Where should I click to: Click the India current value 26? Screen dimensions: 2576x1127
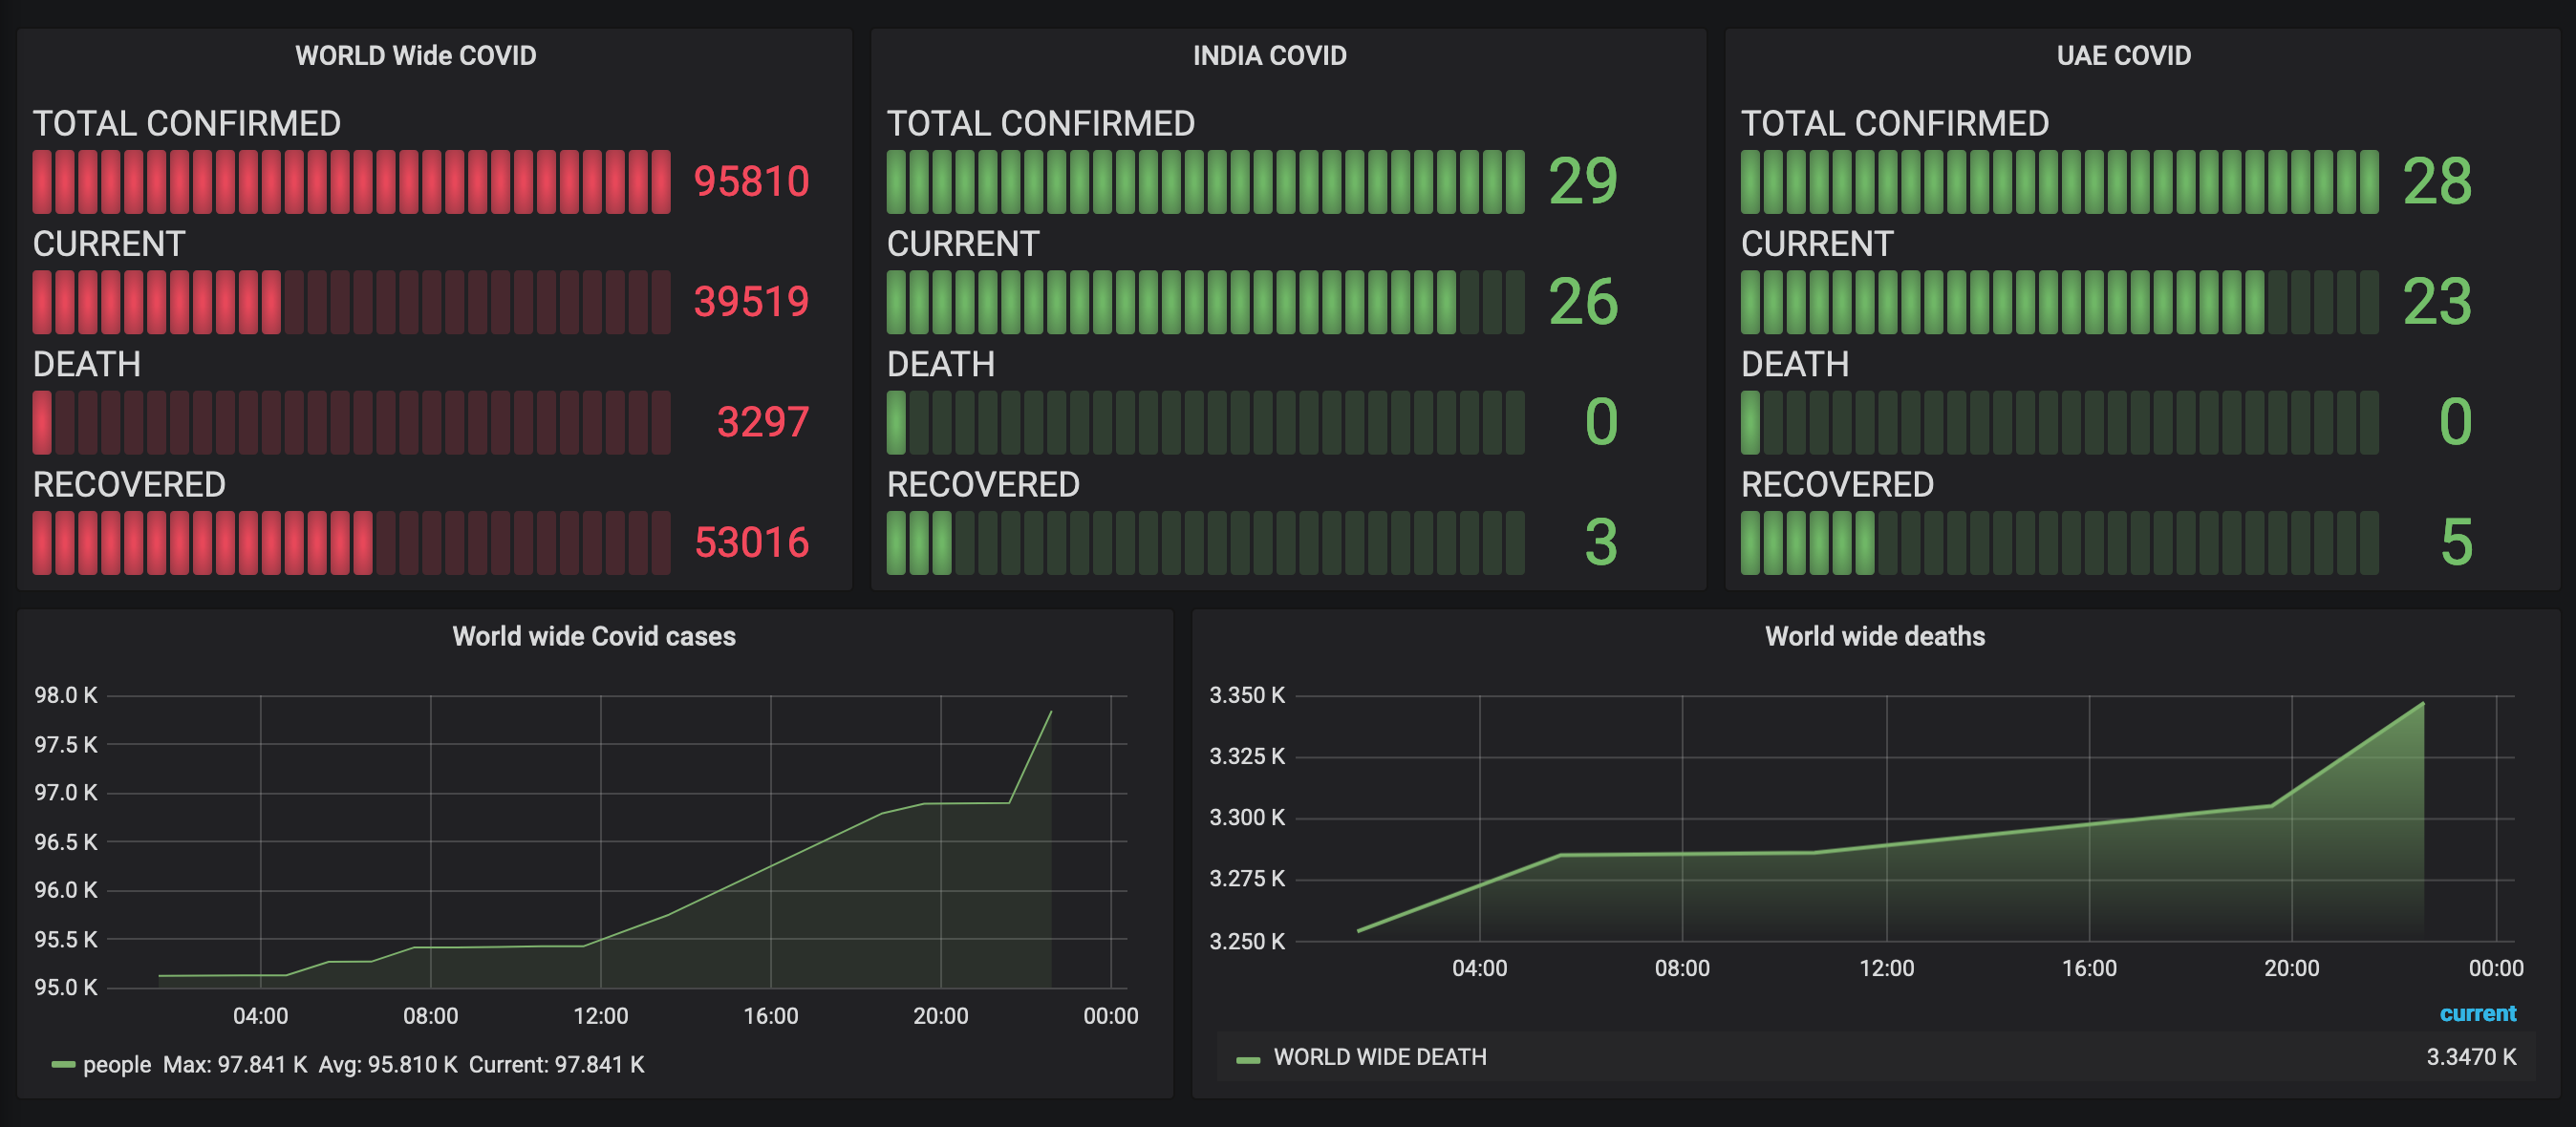click(x=1583, y=301)
